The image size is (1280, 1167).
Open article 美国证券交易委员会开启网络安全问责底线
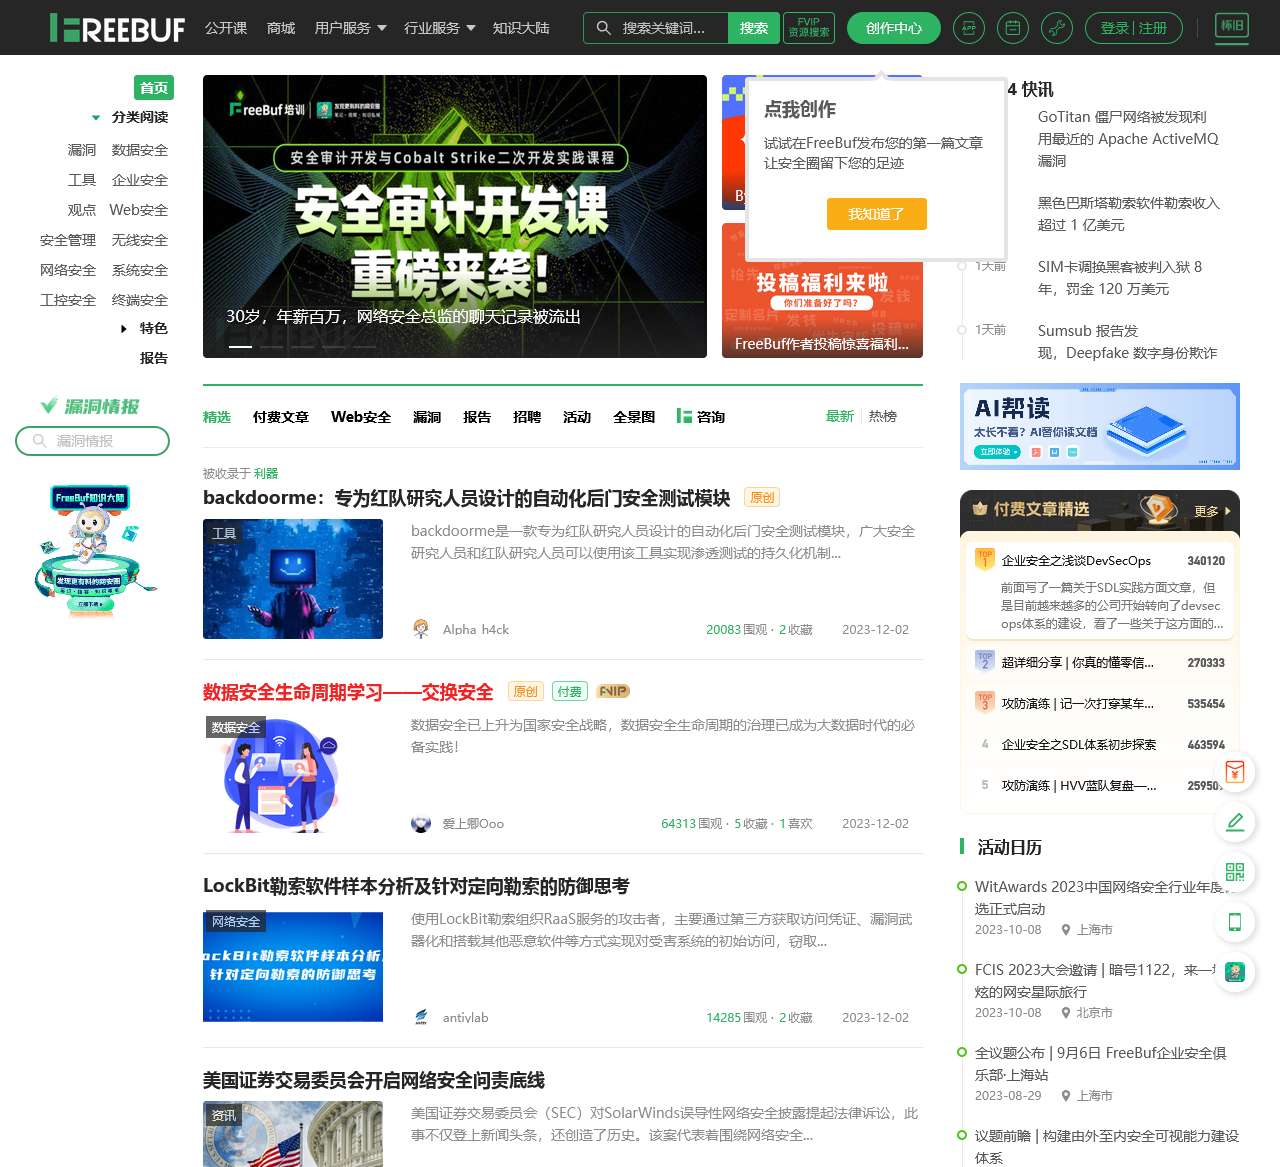point(374,1080)
